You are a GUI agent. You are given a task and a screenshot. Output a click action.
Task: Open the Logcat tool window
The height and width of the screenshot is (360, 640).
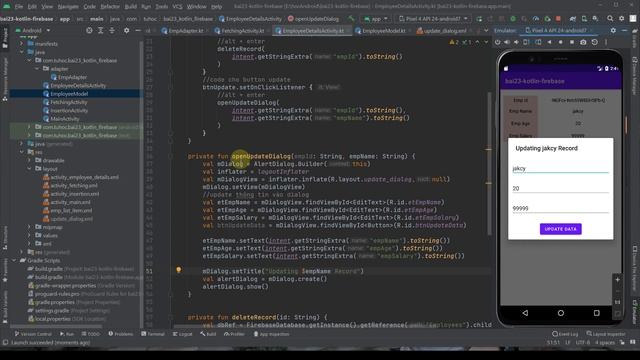[x=182, y=334]
